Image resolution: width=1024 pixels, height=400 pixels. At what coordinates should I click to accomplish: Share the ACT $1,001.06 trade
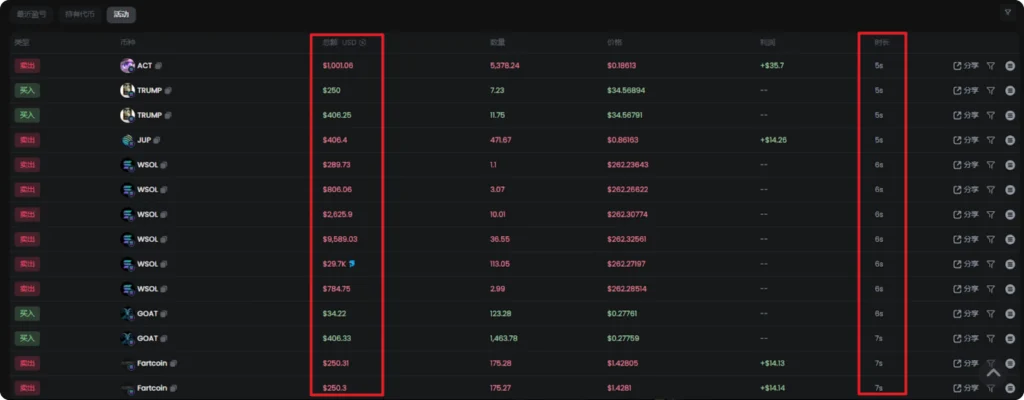[966, 65]
